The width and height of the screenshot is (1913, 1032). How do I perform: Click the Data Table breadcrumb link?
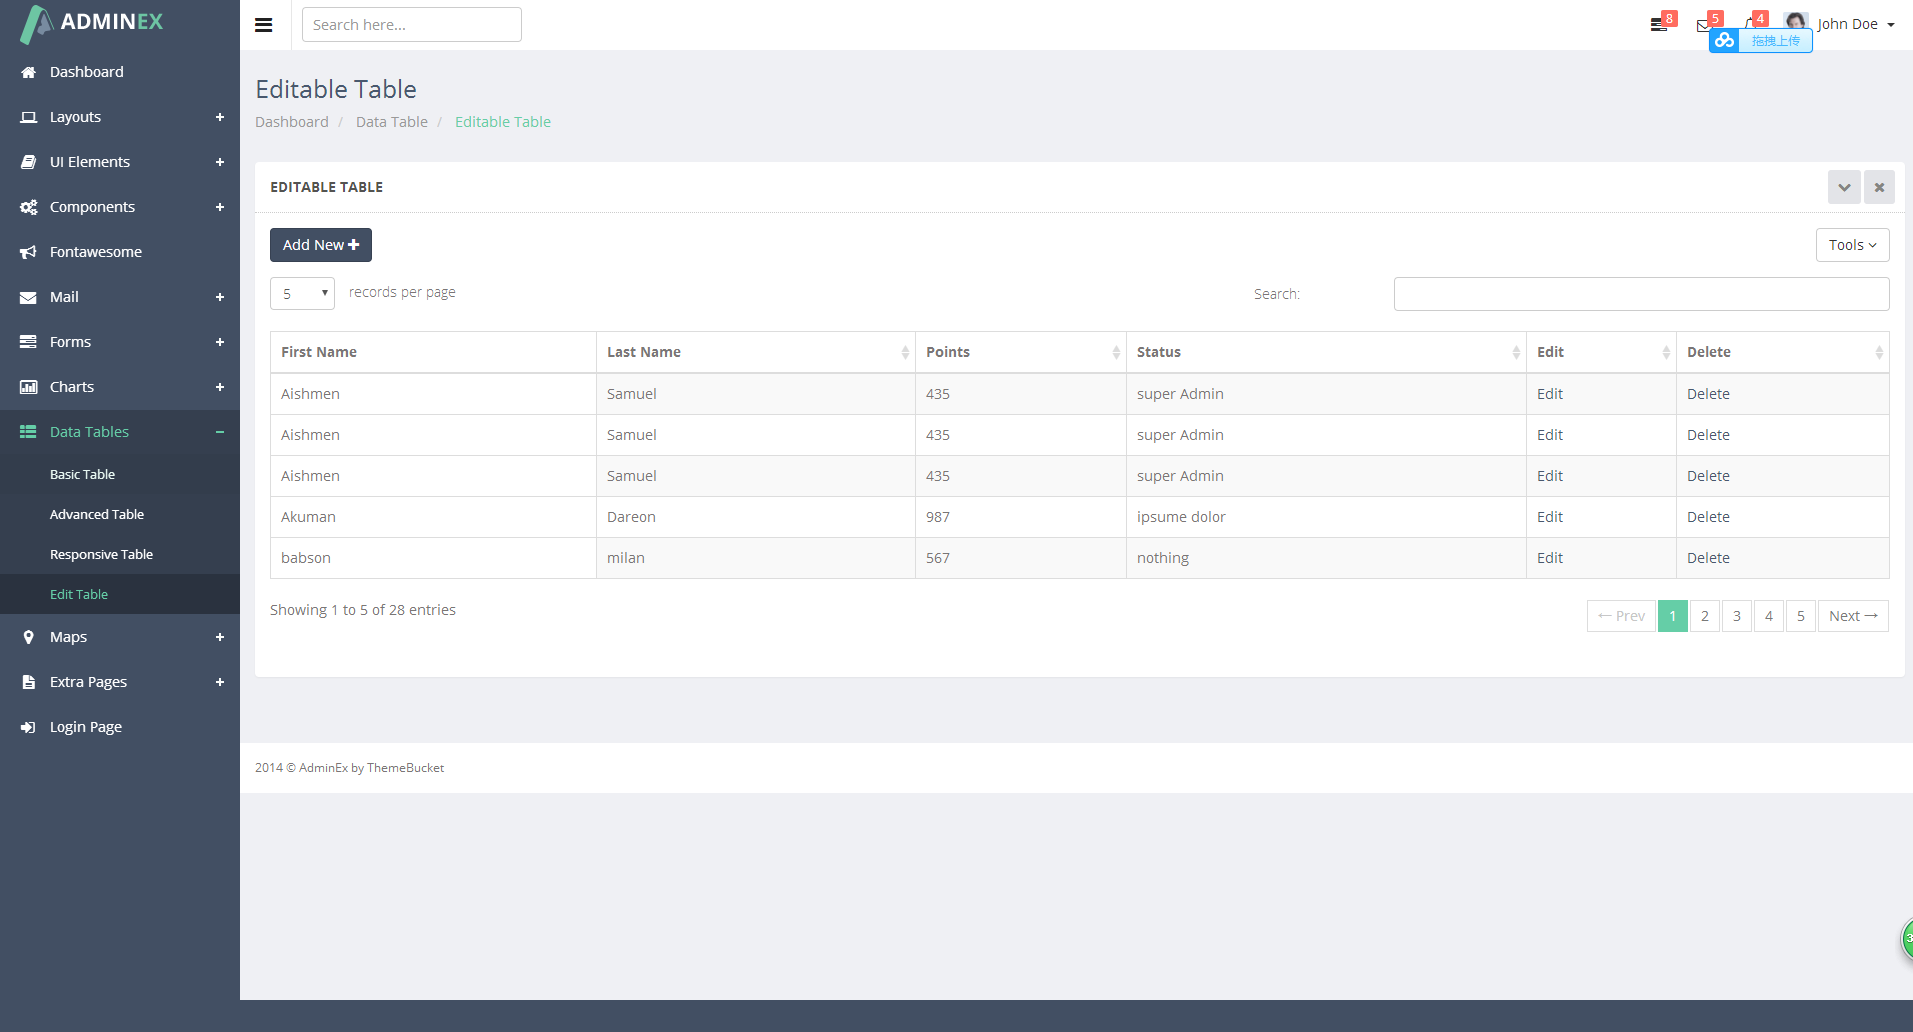tap(392, 122)
